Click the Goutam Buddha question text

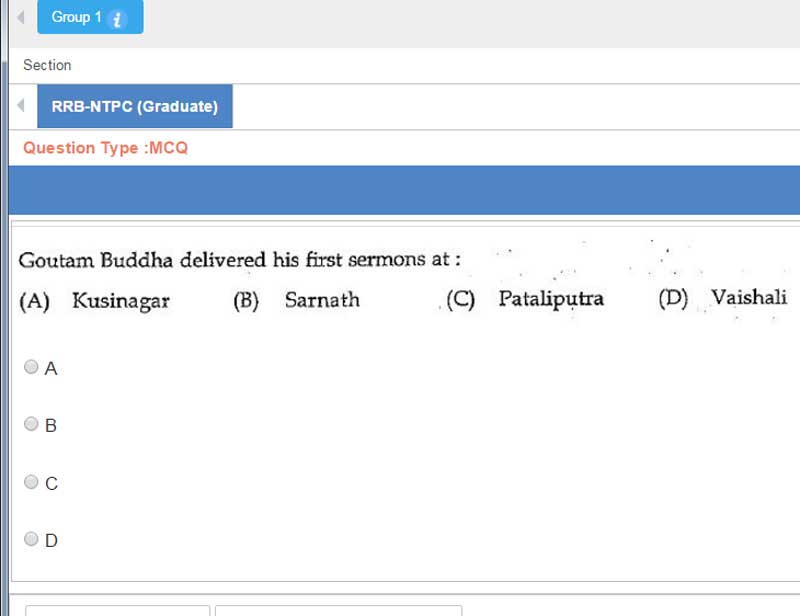tap(240, 260)
